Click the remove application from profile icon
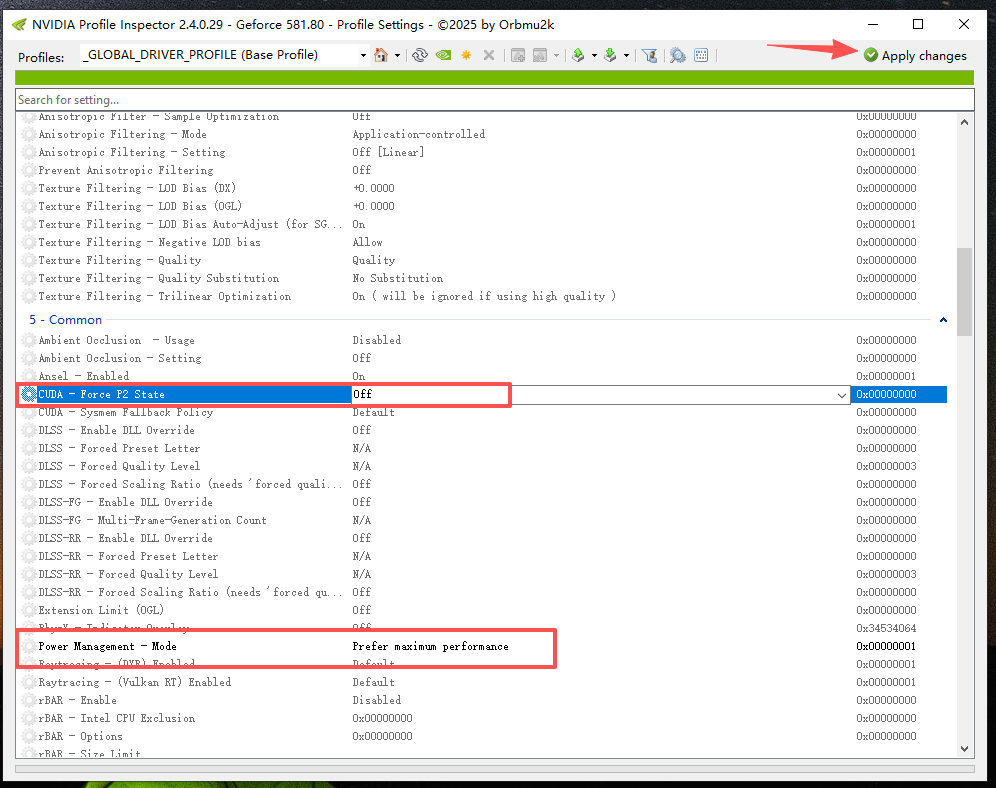This screenshot has width=996, height=788. click(x=540, y=55)
